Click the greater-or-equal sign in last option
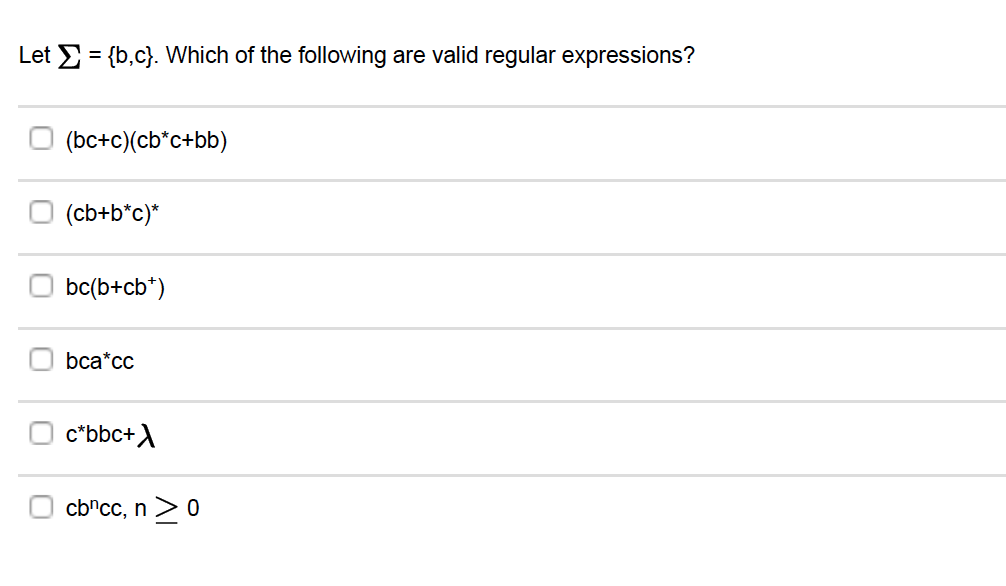 [x=167, y=510]
